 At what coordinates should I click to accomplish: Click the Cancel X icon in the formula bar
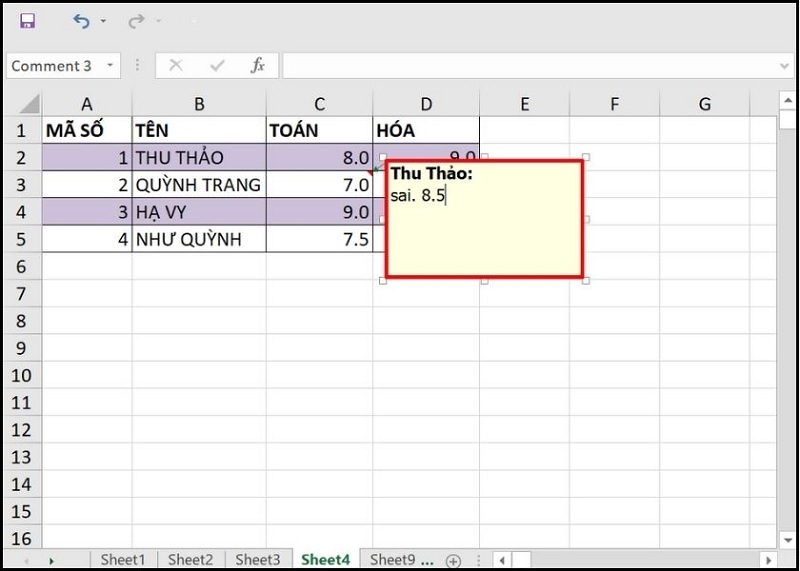[176, 66]
